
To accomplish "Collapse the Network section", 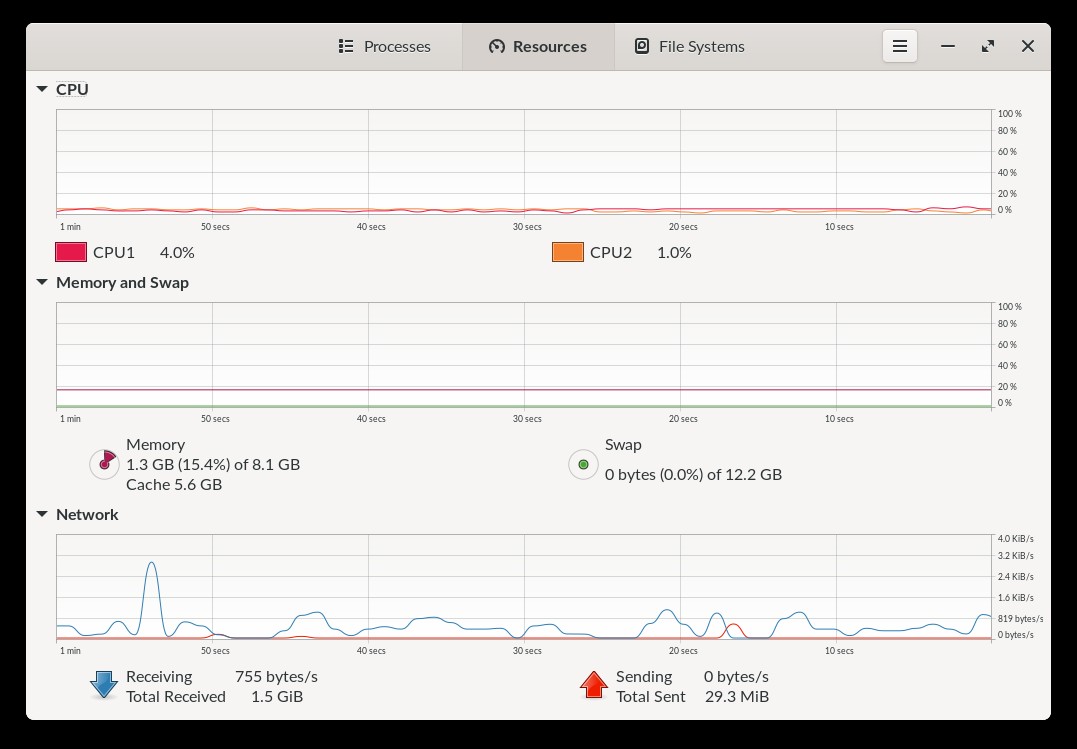I will tap(42, 514).
